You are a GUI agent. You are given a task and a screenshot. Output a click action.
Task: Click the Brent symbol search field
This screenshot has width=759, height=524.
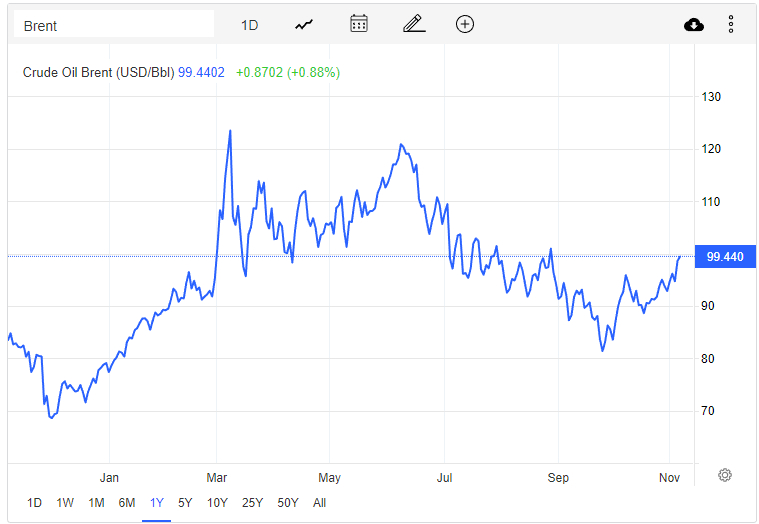click(113, 25)
